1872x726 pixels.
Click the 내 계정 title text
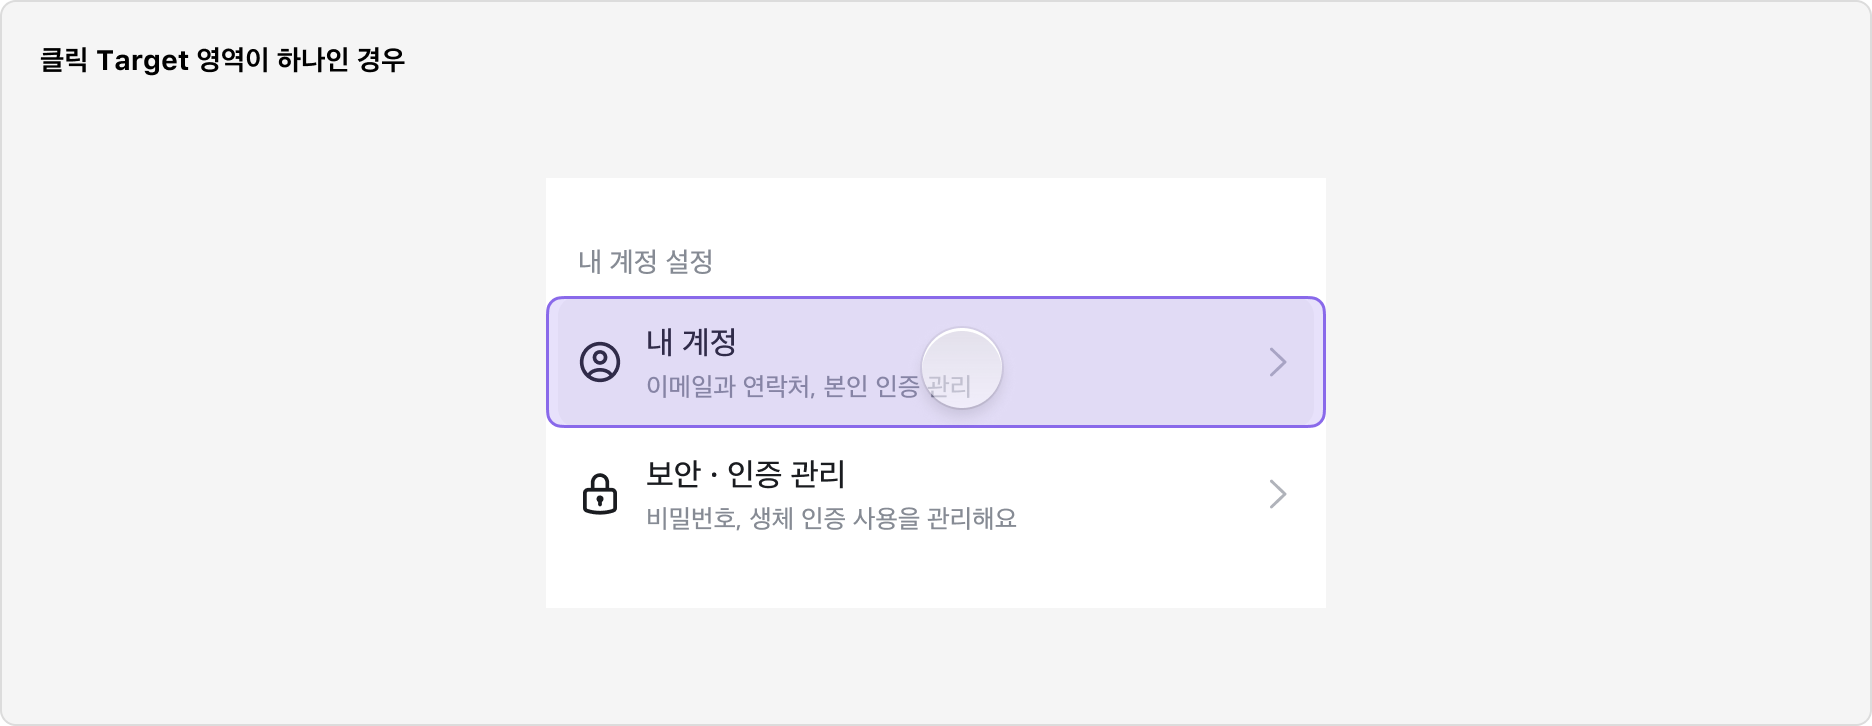[x=691, y=341]
